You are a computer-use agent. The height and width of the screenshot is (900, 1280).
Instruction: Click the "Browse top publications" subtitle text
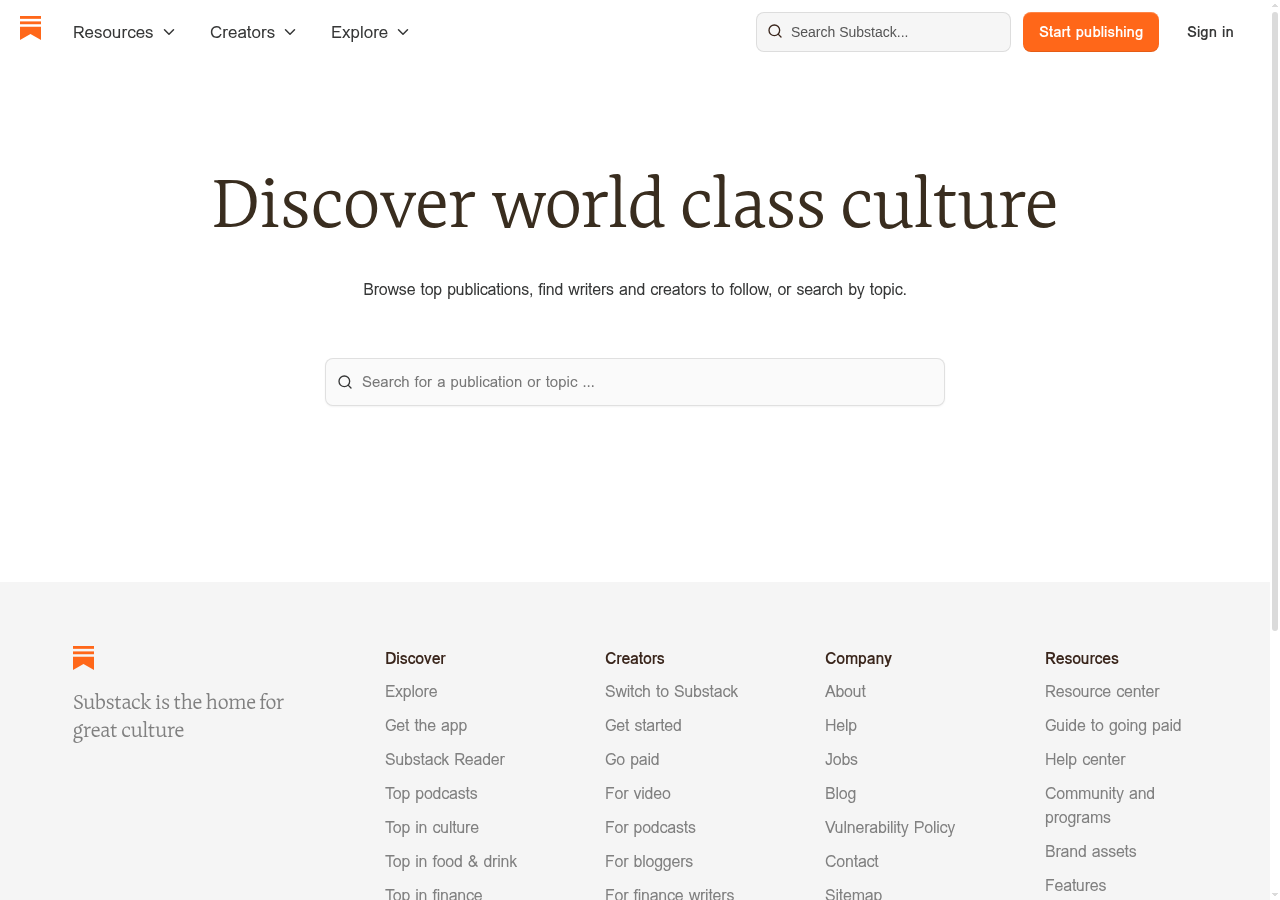(635, 289)
